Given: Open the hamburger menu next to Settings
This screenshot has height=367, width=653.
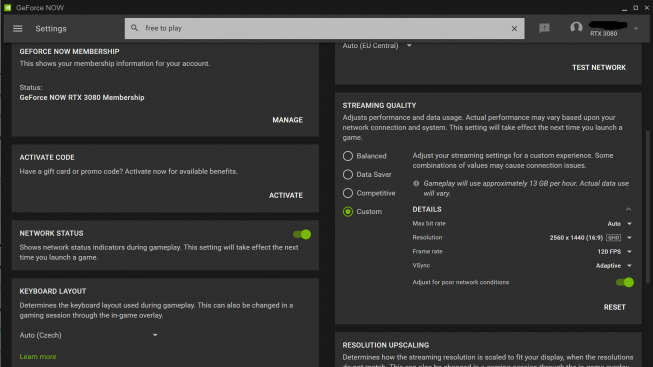Looking at the screenshot, I should coord(17,28).
